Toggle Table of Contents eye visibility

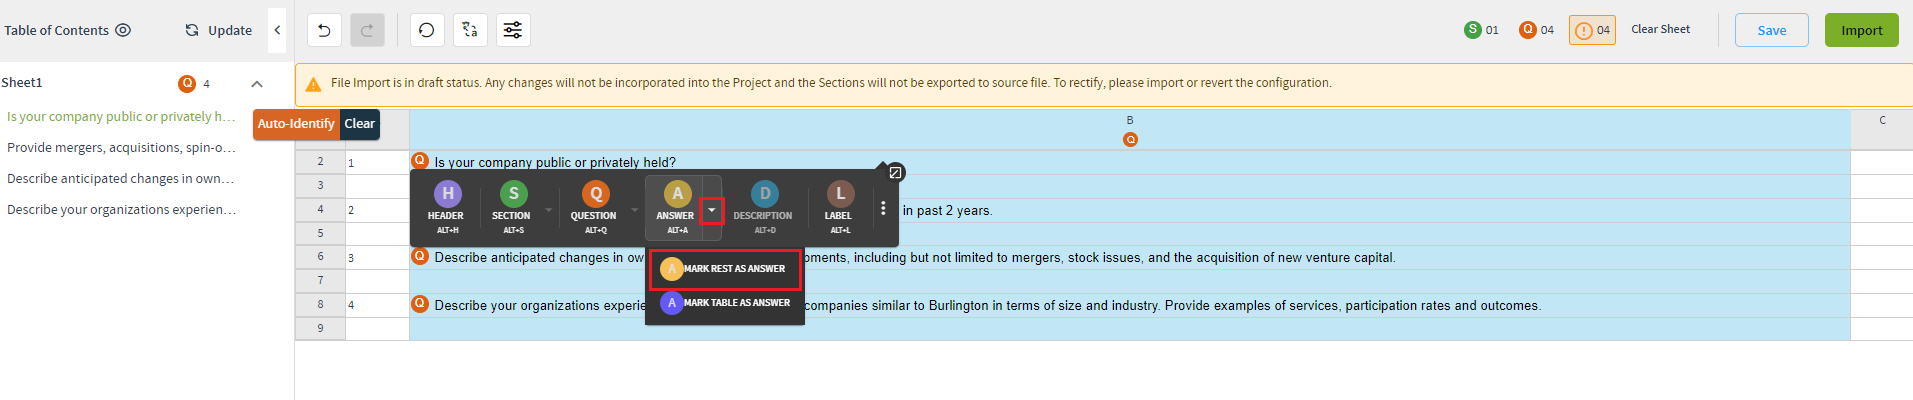(123, 30)
